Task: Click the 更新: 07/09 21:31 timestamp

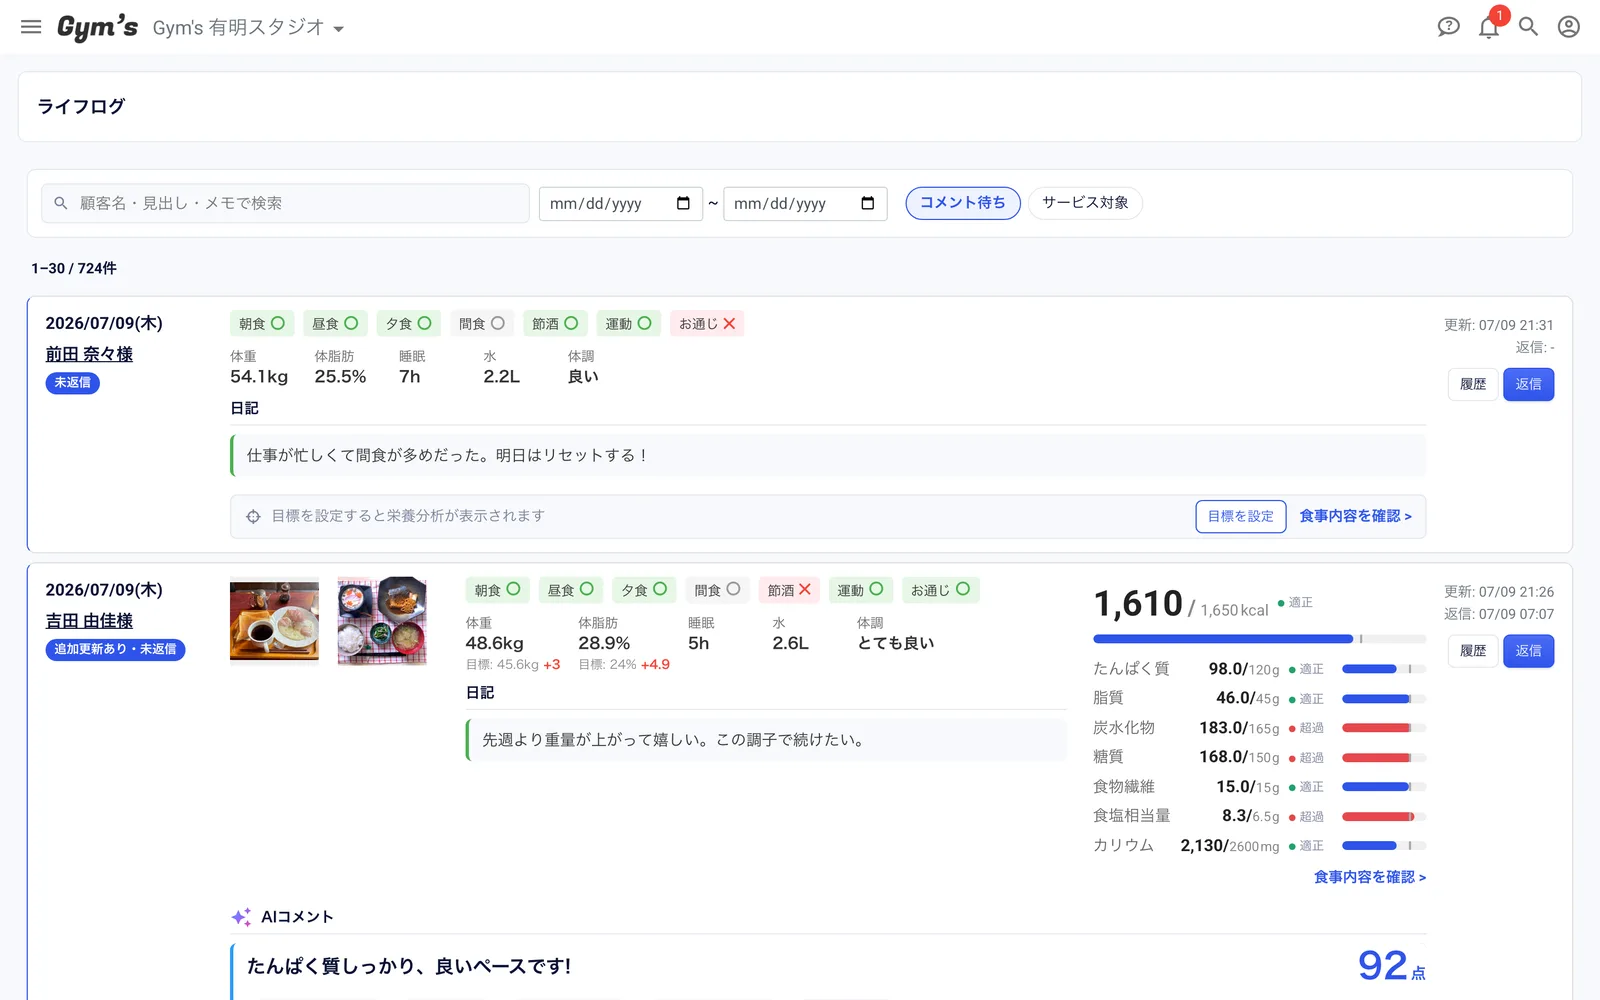Action: 1498,325
